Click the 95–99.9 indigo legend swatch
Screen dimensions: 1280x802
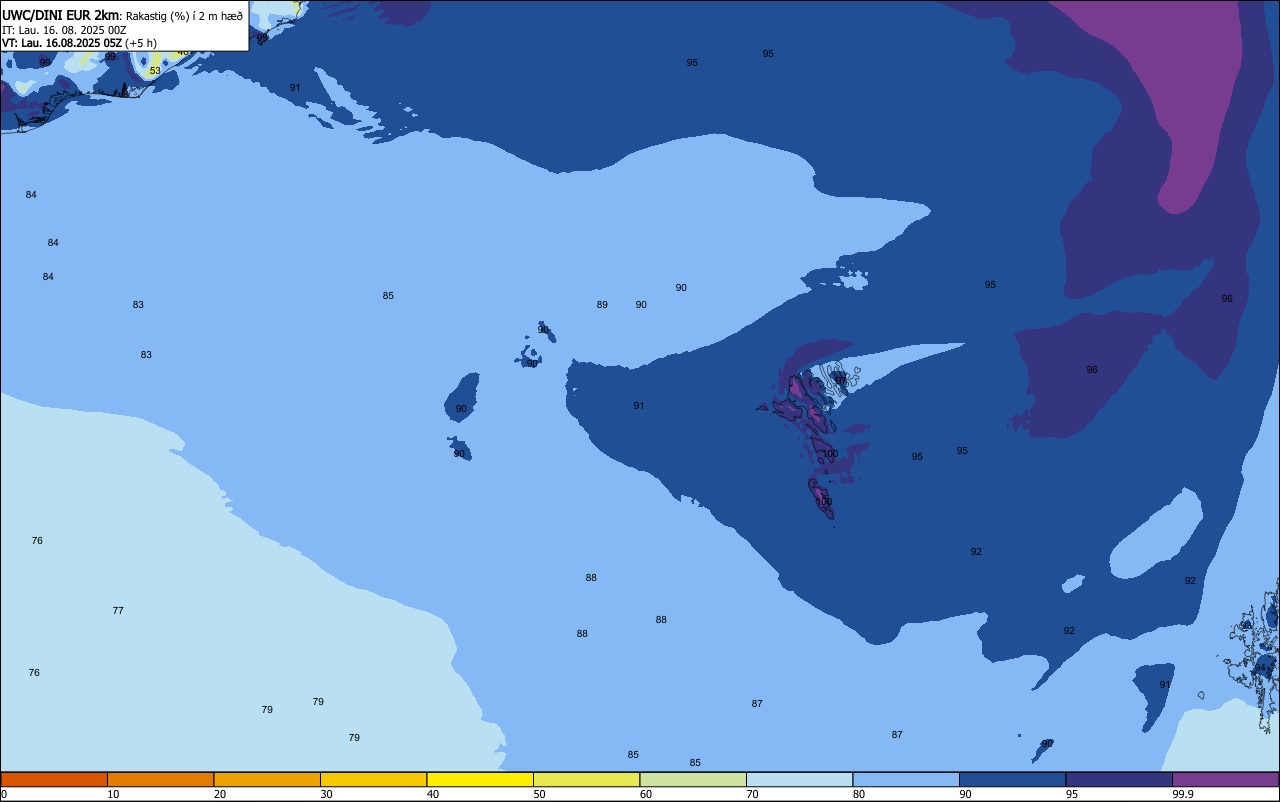pos(1119,779)
